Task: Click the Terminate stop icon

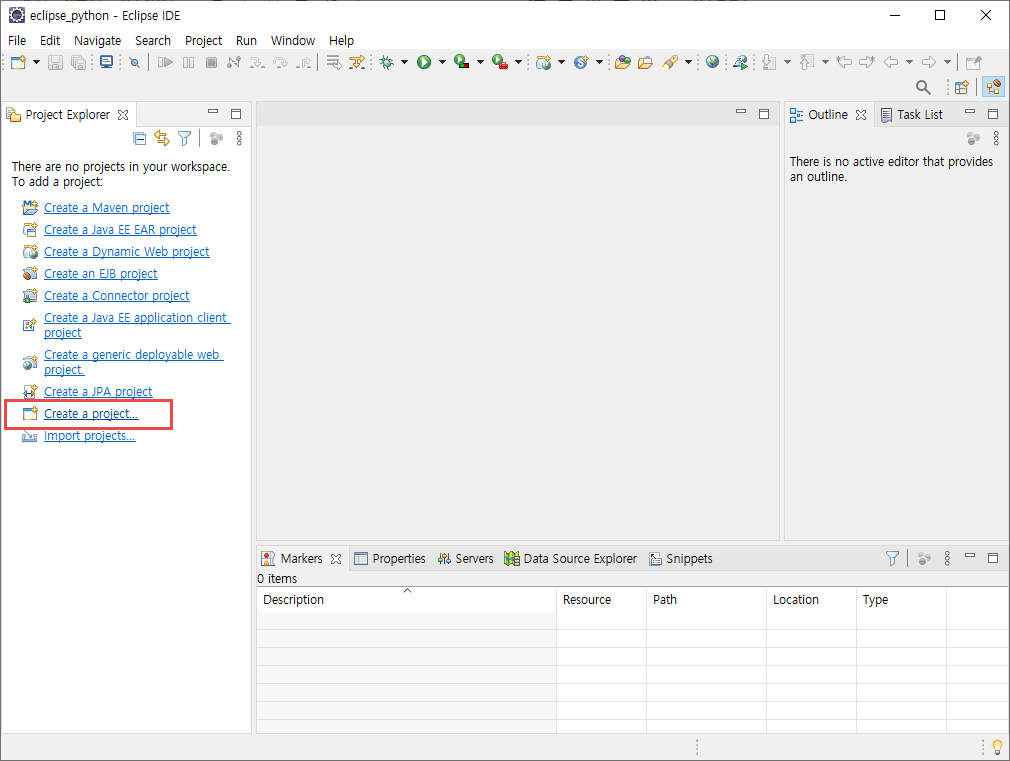Action: point(211,63)
